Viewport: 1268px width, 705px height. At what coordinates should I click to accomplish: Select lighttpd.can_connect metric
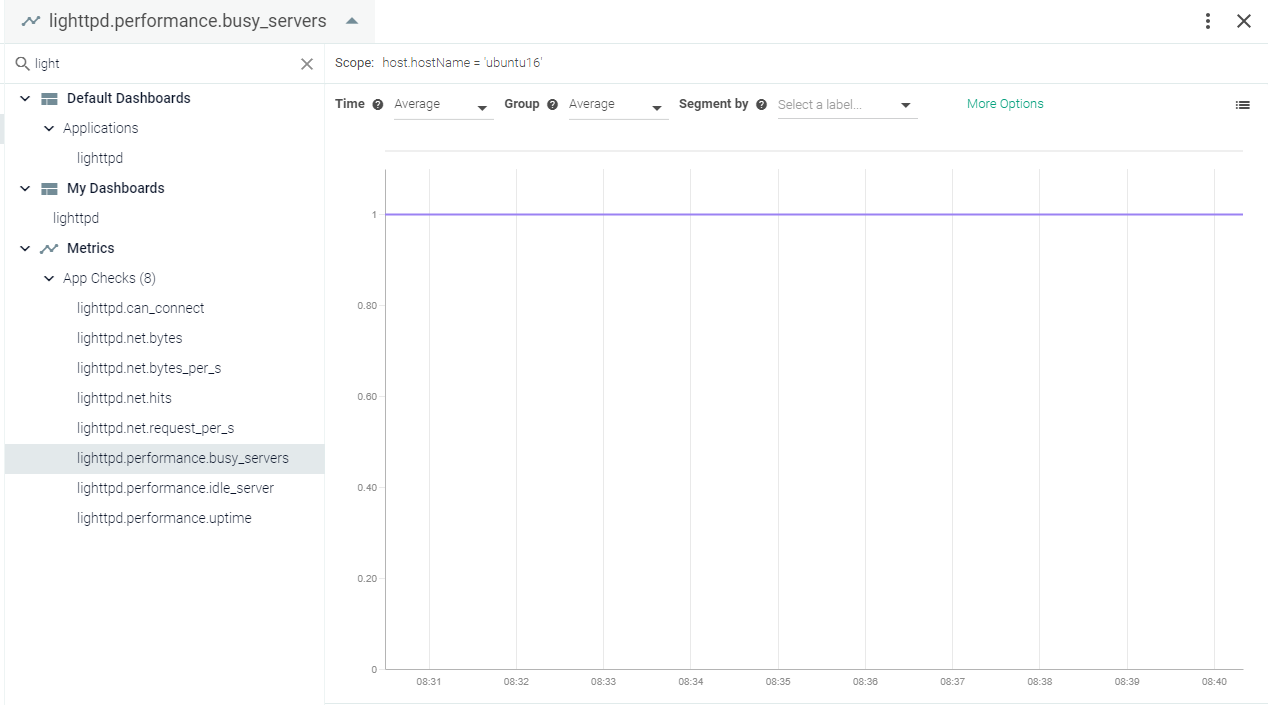coord(141,308)
